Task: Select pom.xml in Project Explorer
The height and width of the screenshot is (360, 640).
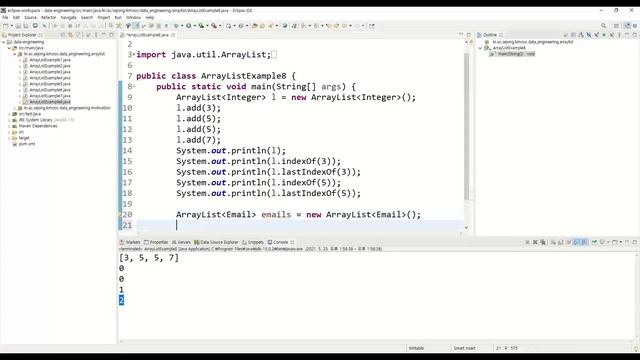Action: pyautogui.click(x=27, y=144)
